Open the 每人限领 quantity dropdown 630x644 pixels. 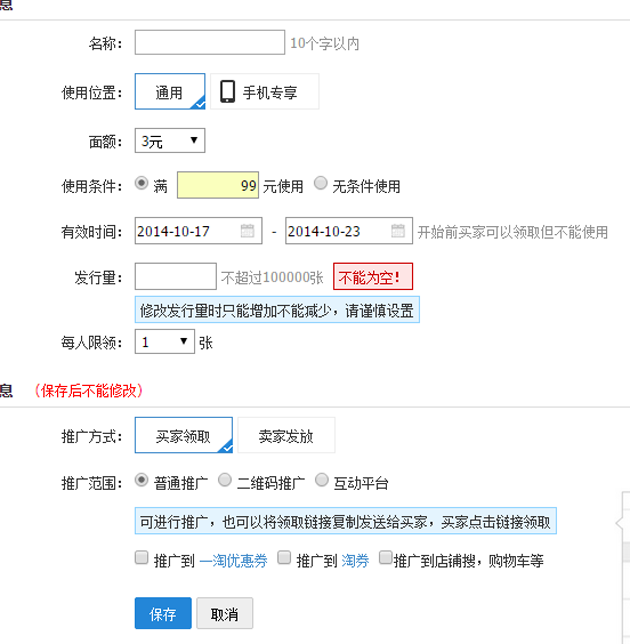(164, 341)
